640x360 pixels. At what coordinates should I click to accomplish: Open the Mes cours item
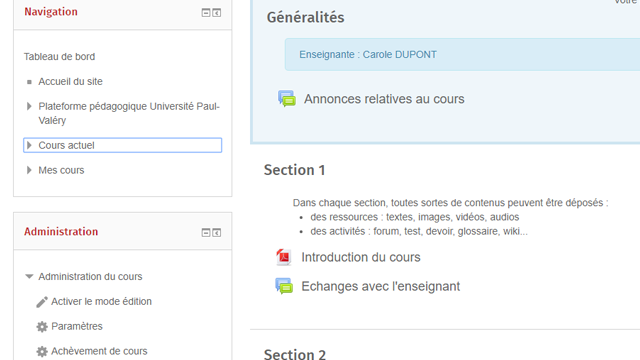click(61, 170)
